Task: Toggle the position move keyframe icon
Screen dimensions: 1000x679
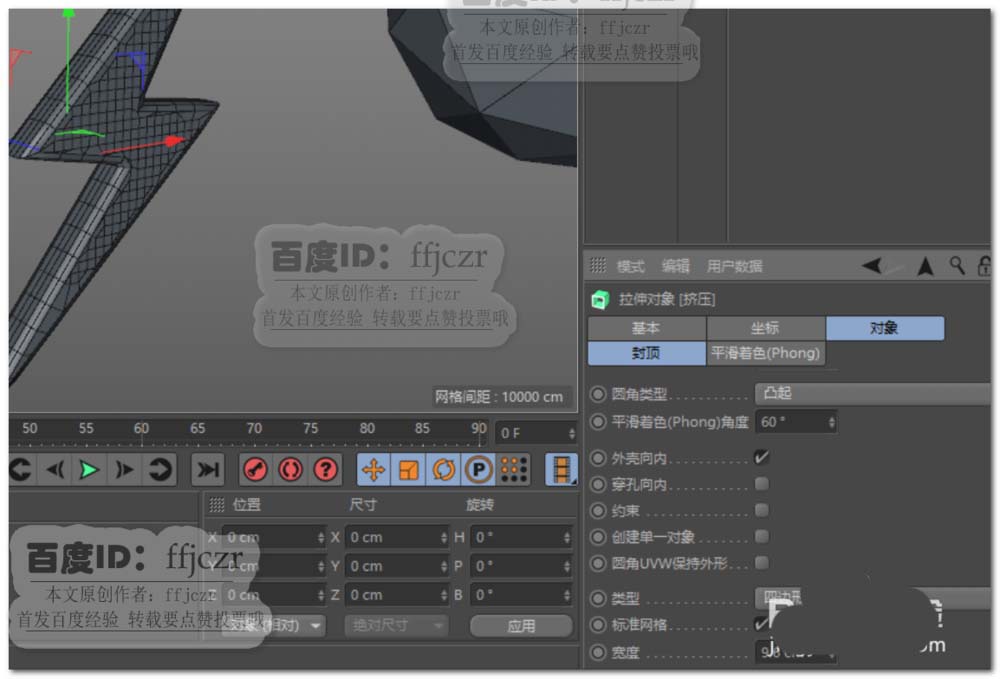Action: click(373, 469)
